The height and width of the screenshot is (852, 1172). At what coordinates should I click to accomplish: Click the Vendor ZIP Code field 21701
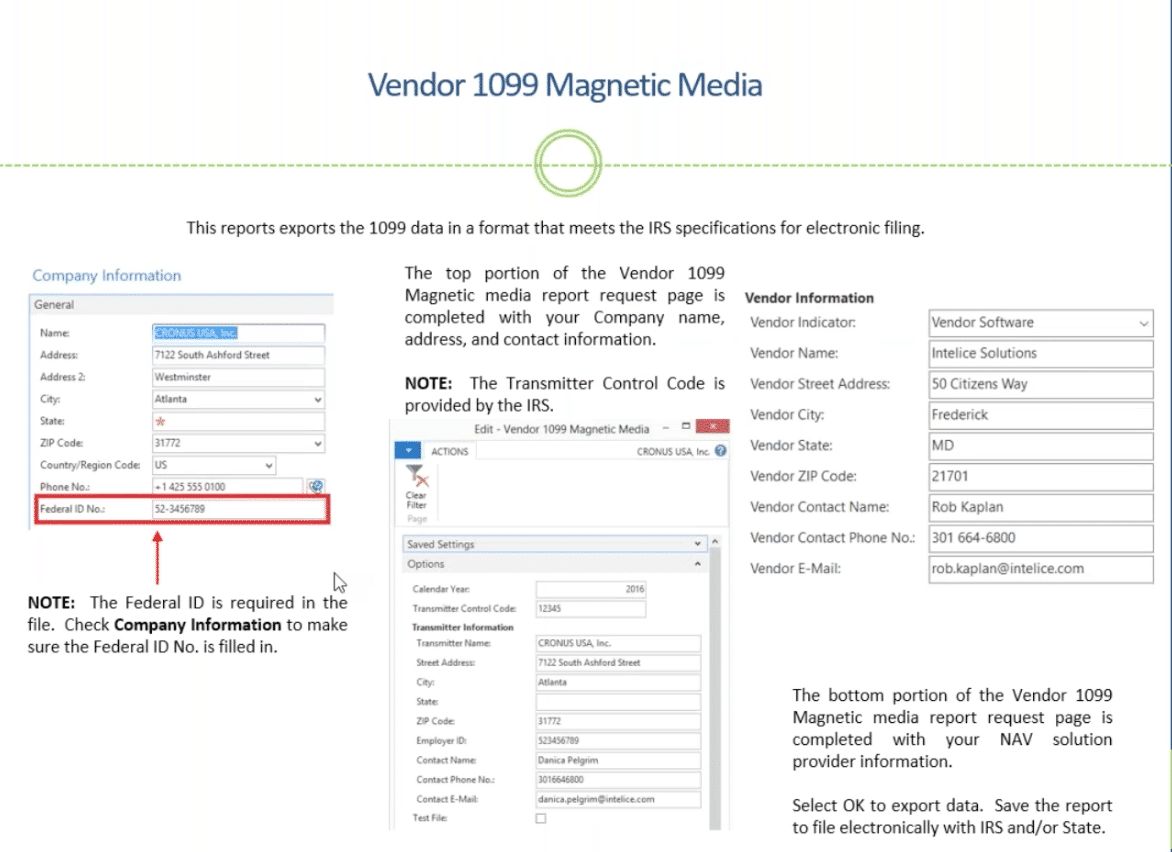1040,476
